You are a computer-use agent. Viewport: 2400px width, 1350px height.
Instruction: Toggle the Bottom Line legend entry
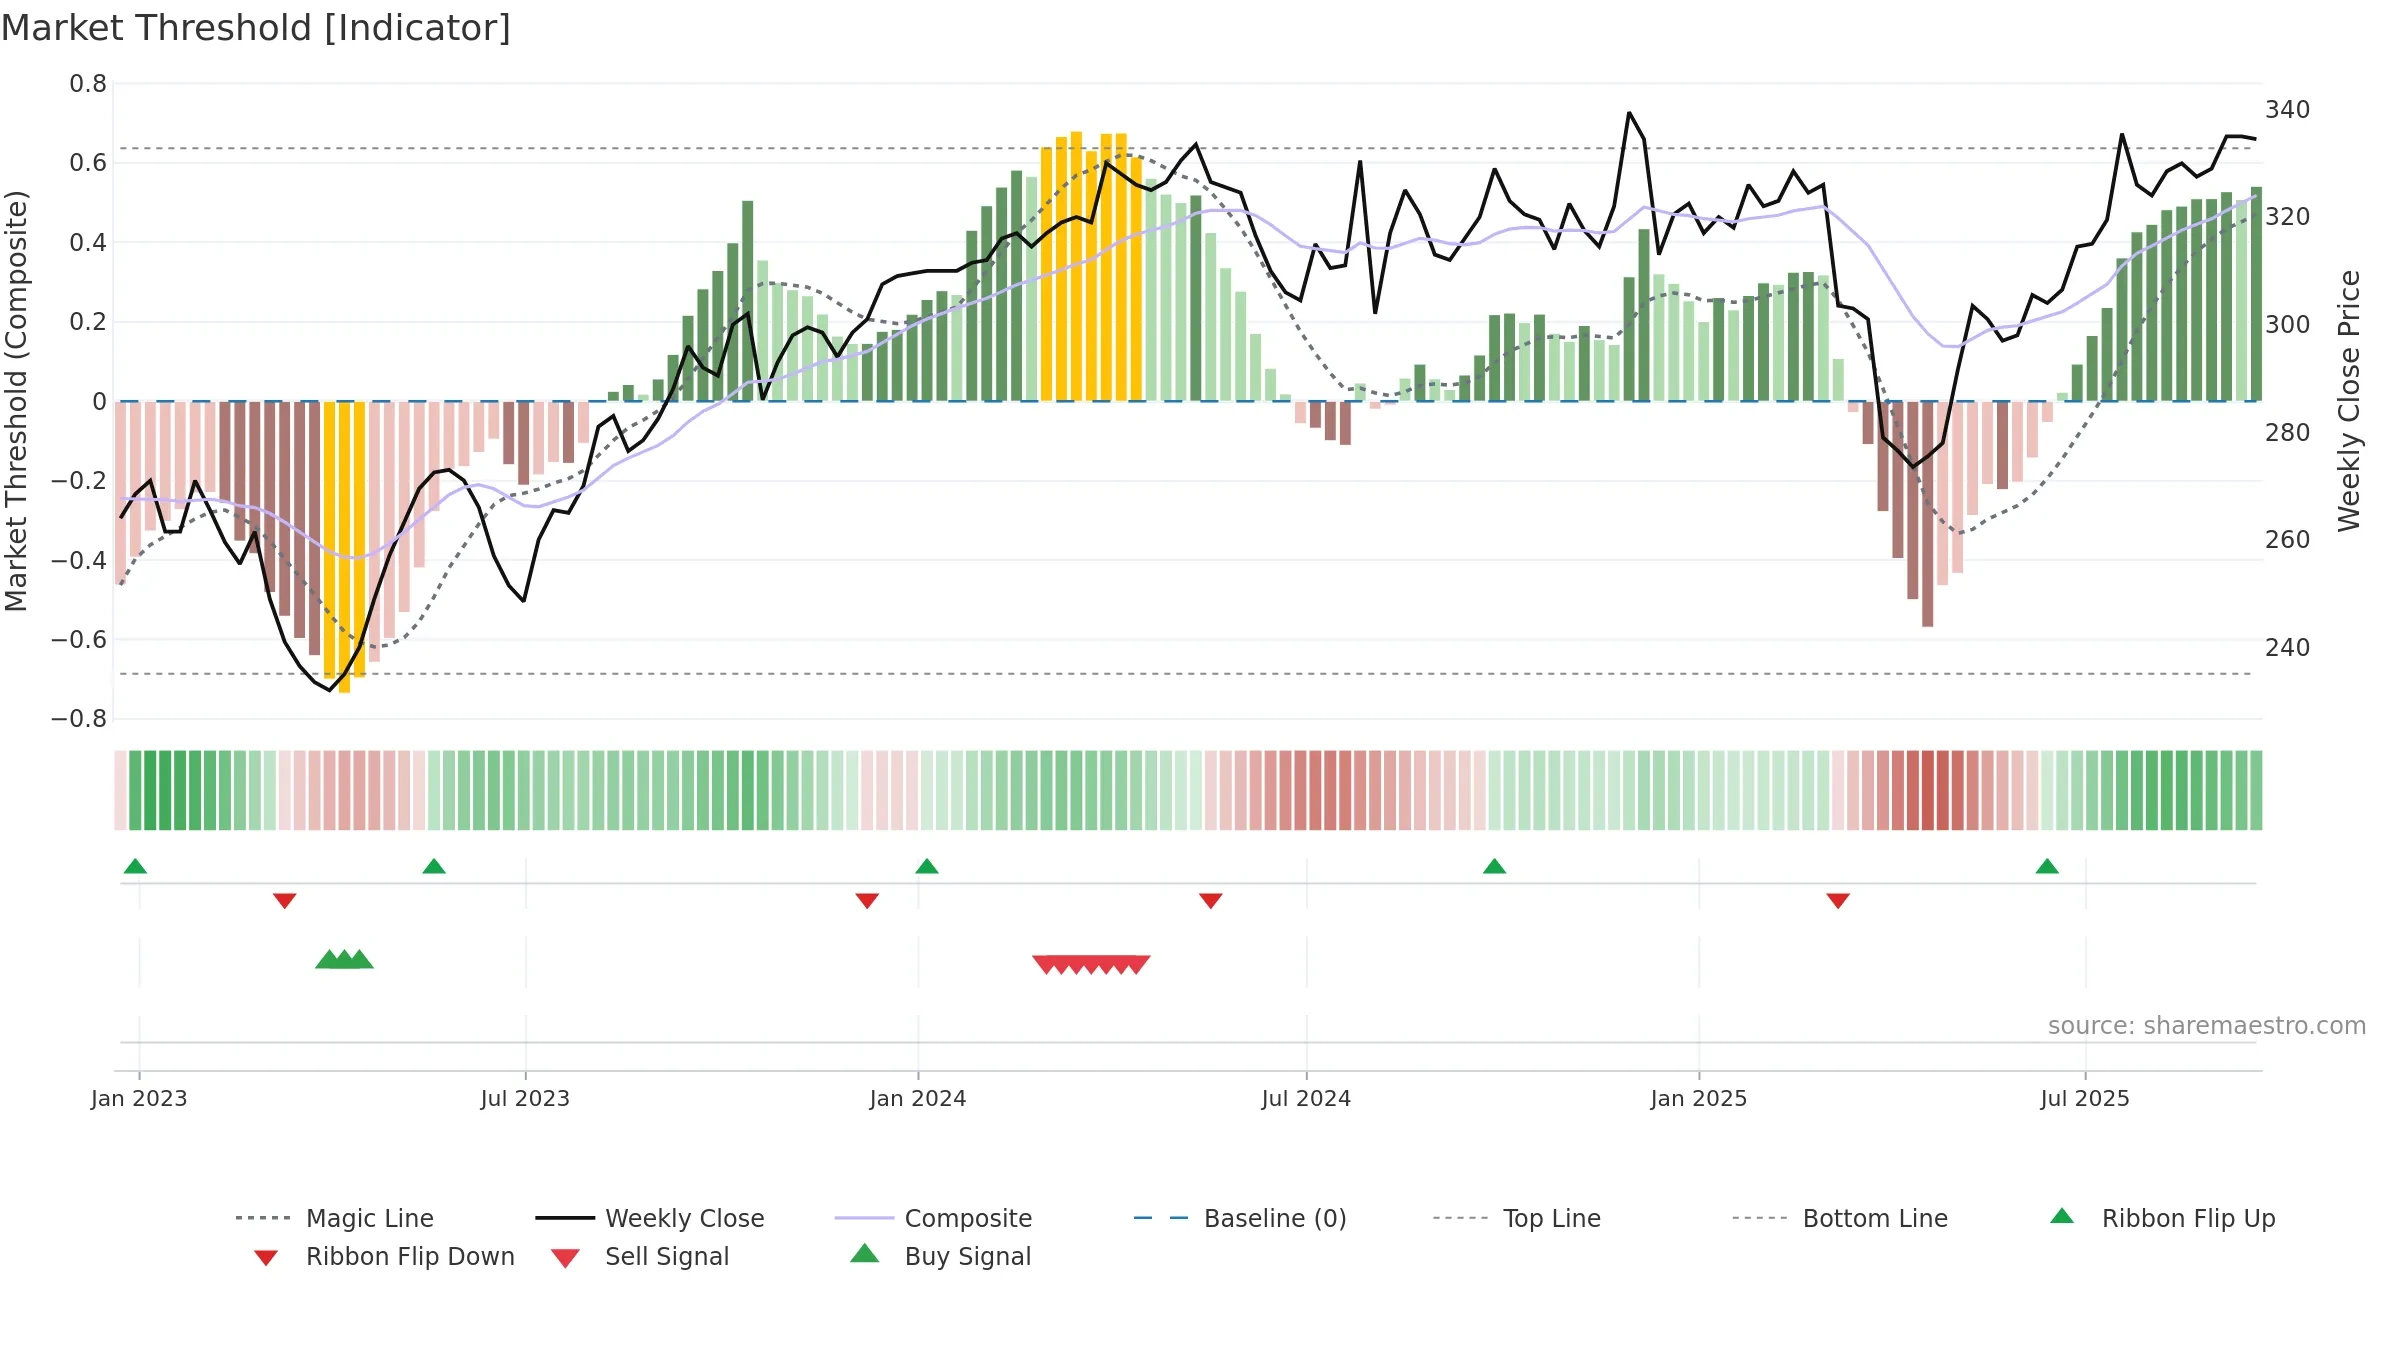(1840, 1218)
